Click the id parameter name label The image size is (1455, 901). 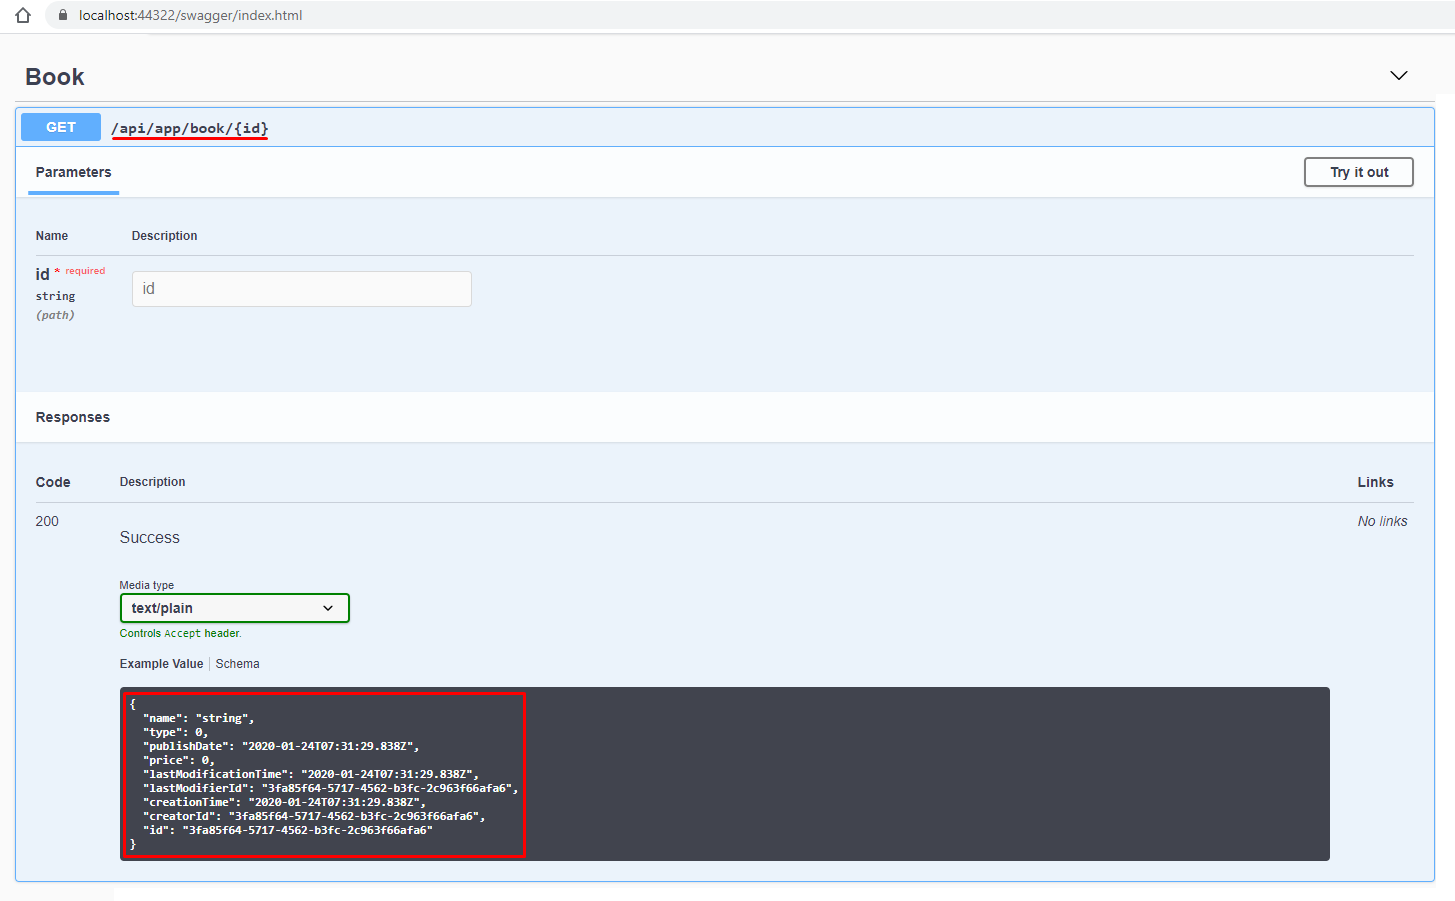point(42,274)
